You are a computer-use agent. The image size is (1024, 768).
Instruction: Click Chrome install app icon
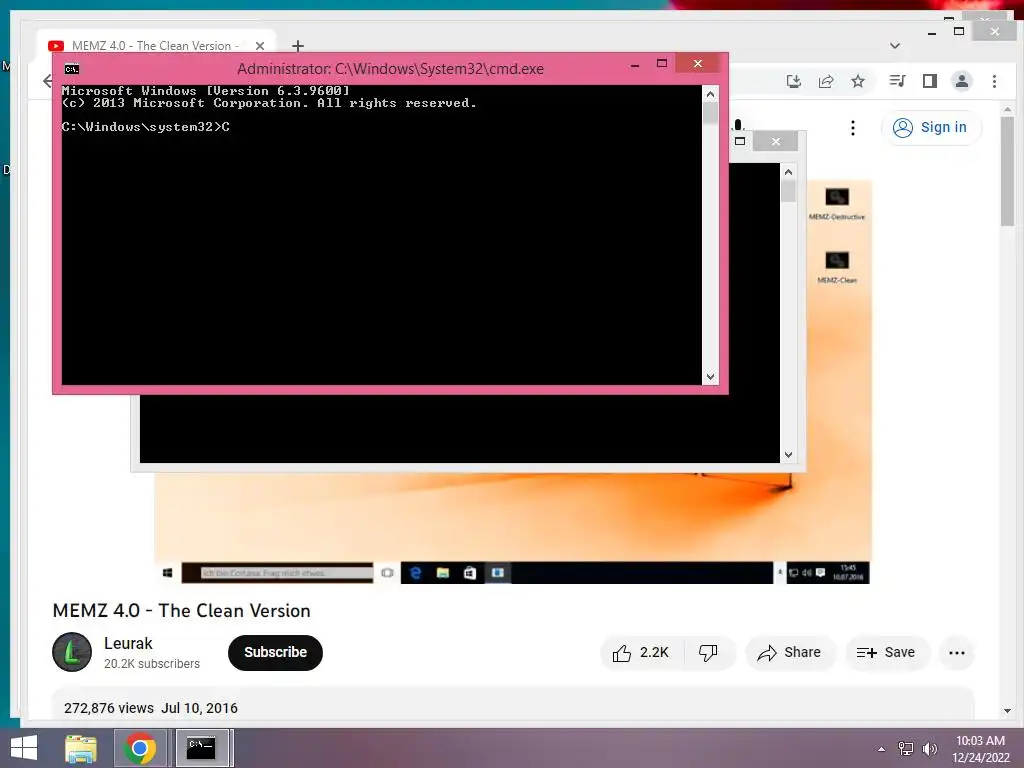[793, 81]
